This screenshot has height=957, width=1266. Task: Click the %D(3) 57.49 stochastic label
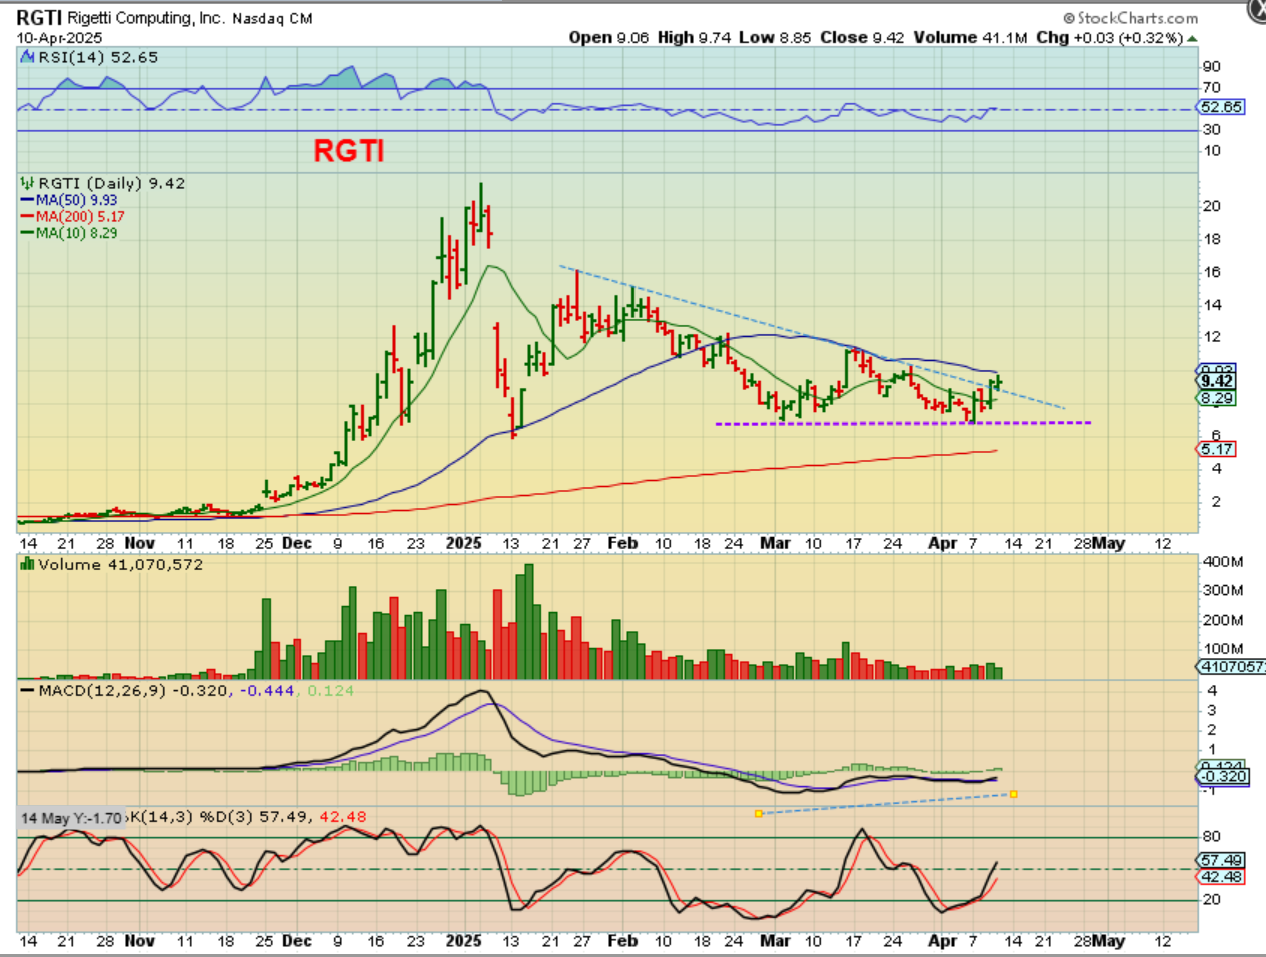254,817
